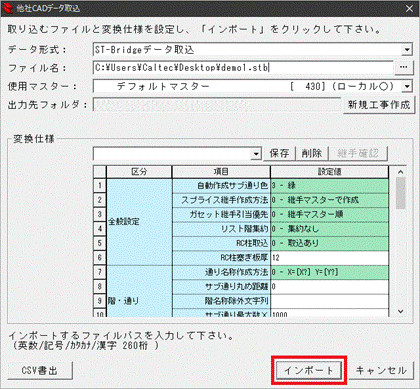Click the scrollbar up arrow in the table

pyautogui.click(x=401, y=172)
